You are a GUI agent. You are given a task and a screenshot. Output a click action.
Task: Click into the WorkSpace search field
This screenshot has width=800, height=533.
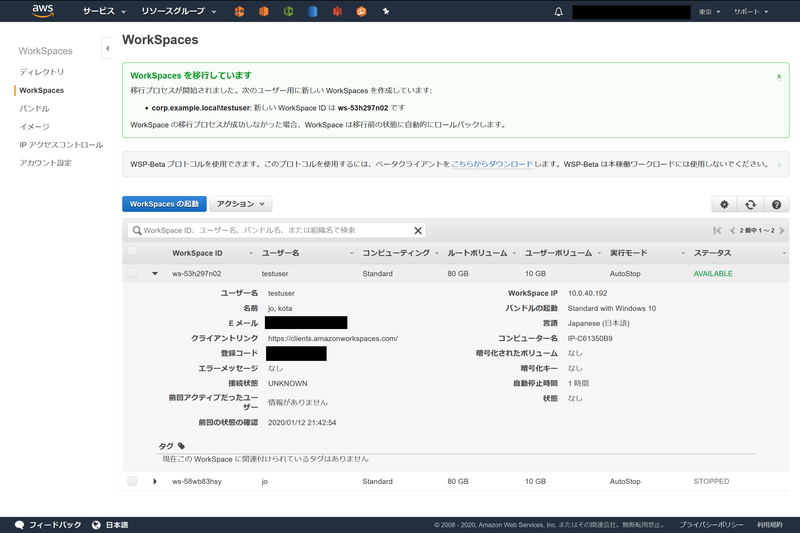276,231
